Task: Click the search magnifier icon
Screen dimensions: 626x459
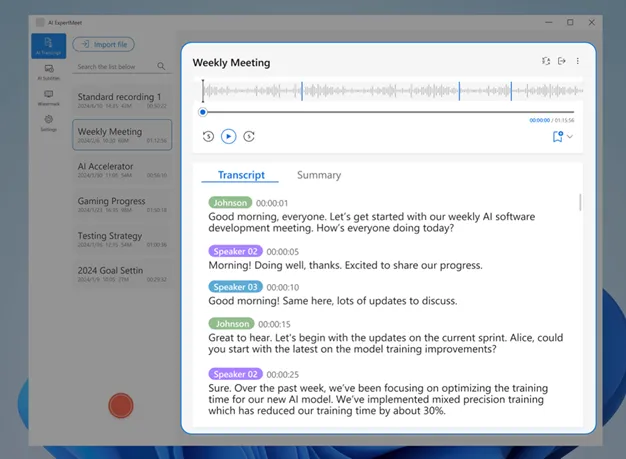Action: click(161, 66)
